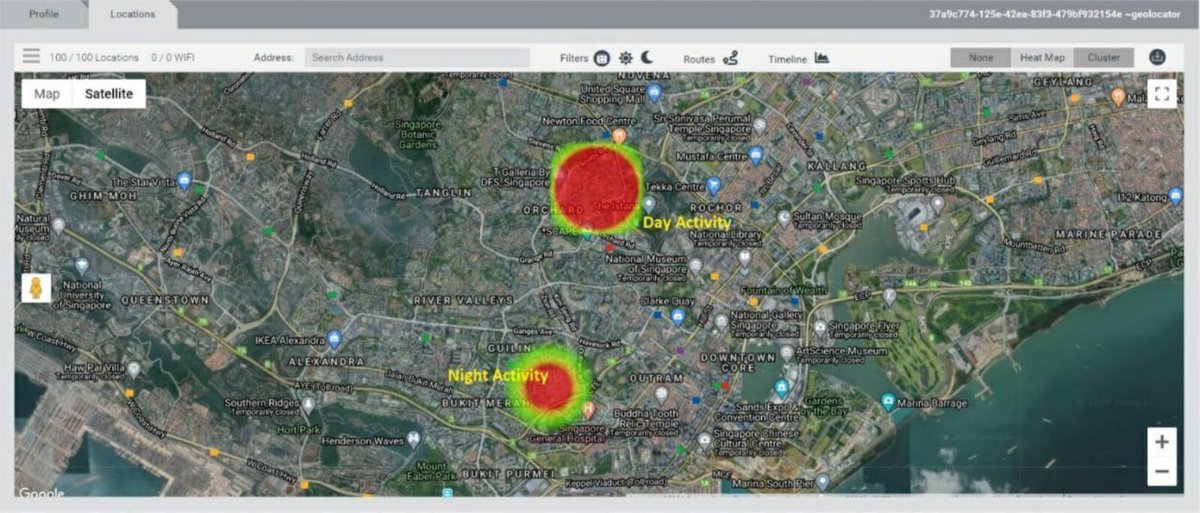The image size is (1200, 513).
Task: Click the Mustafa Centre map pin
Action: (756, 155)
